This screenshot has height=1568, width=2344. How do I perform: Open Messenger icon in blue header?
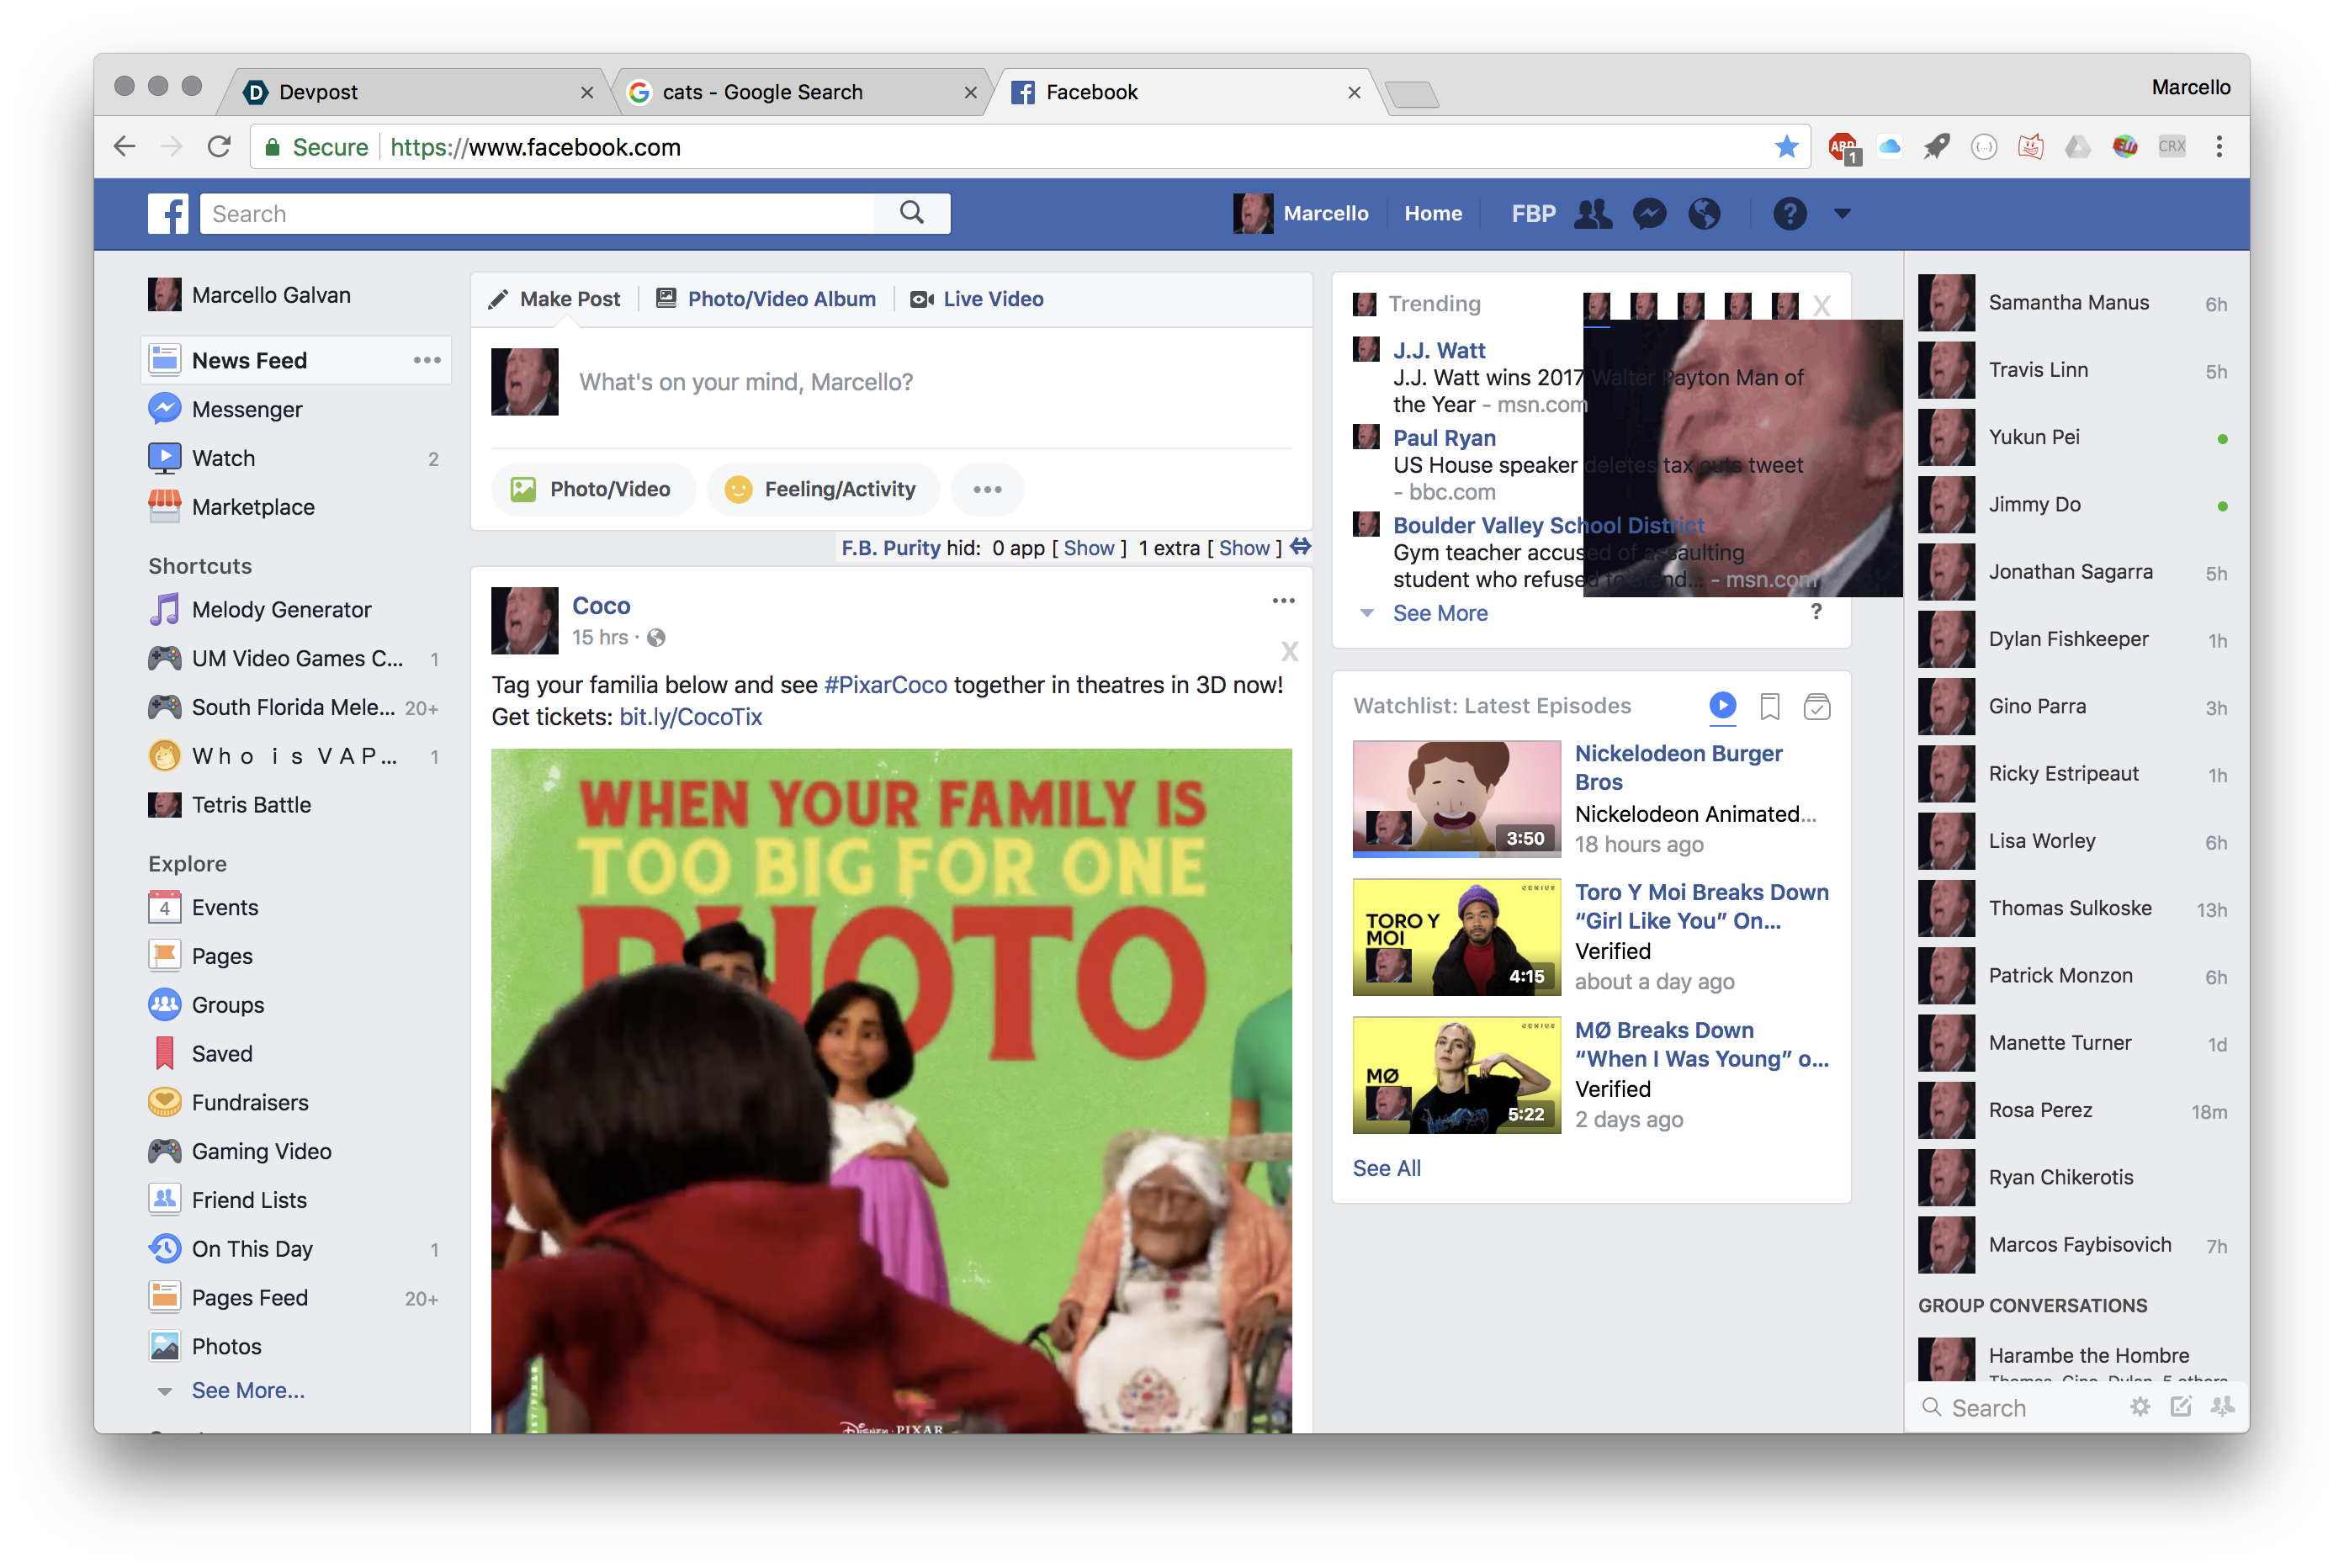[x=1649, y=214]
